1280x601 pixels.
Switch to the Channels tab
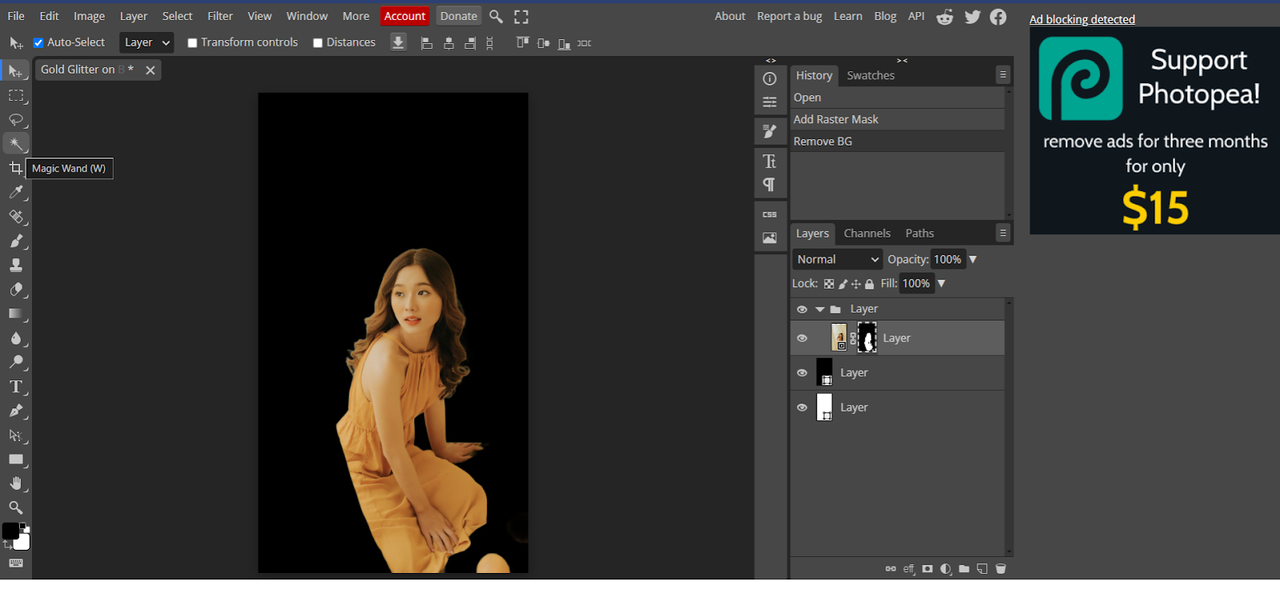(867, 233)
